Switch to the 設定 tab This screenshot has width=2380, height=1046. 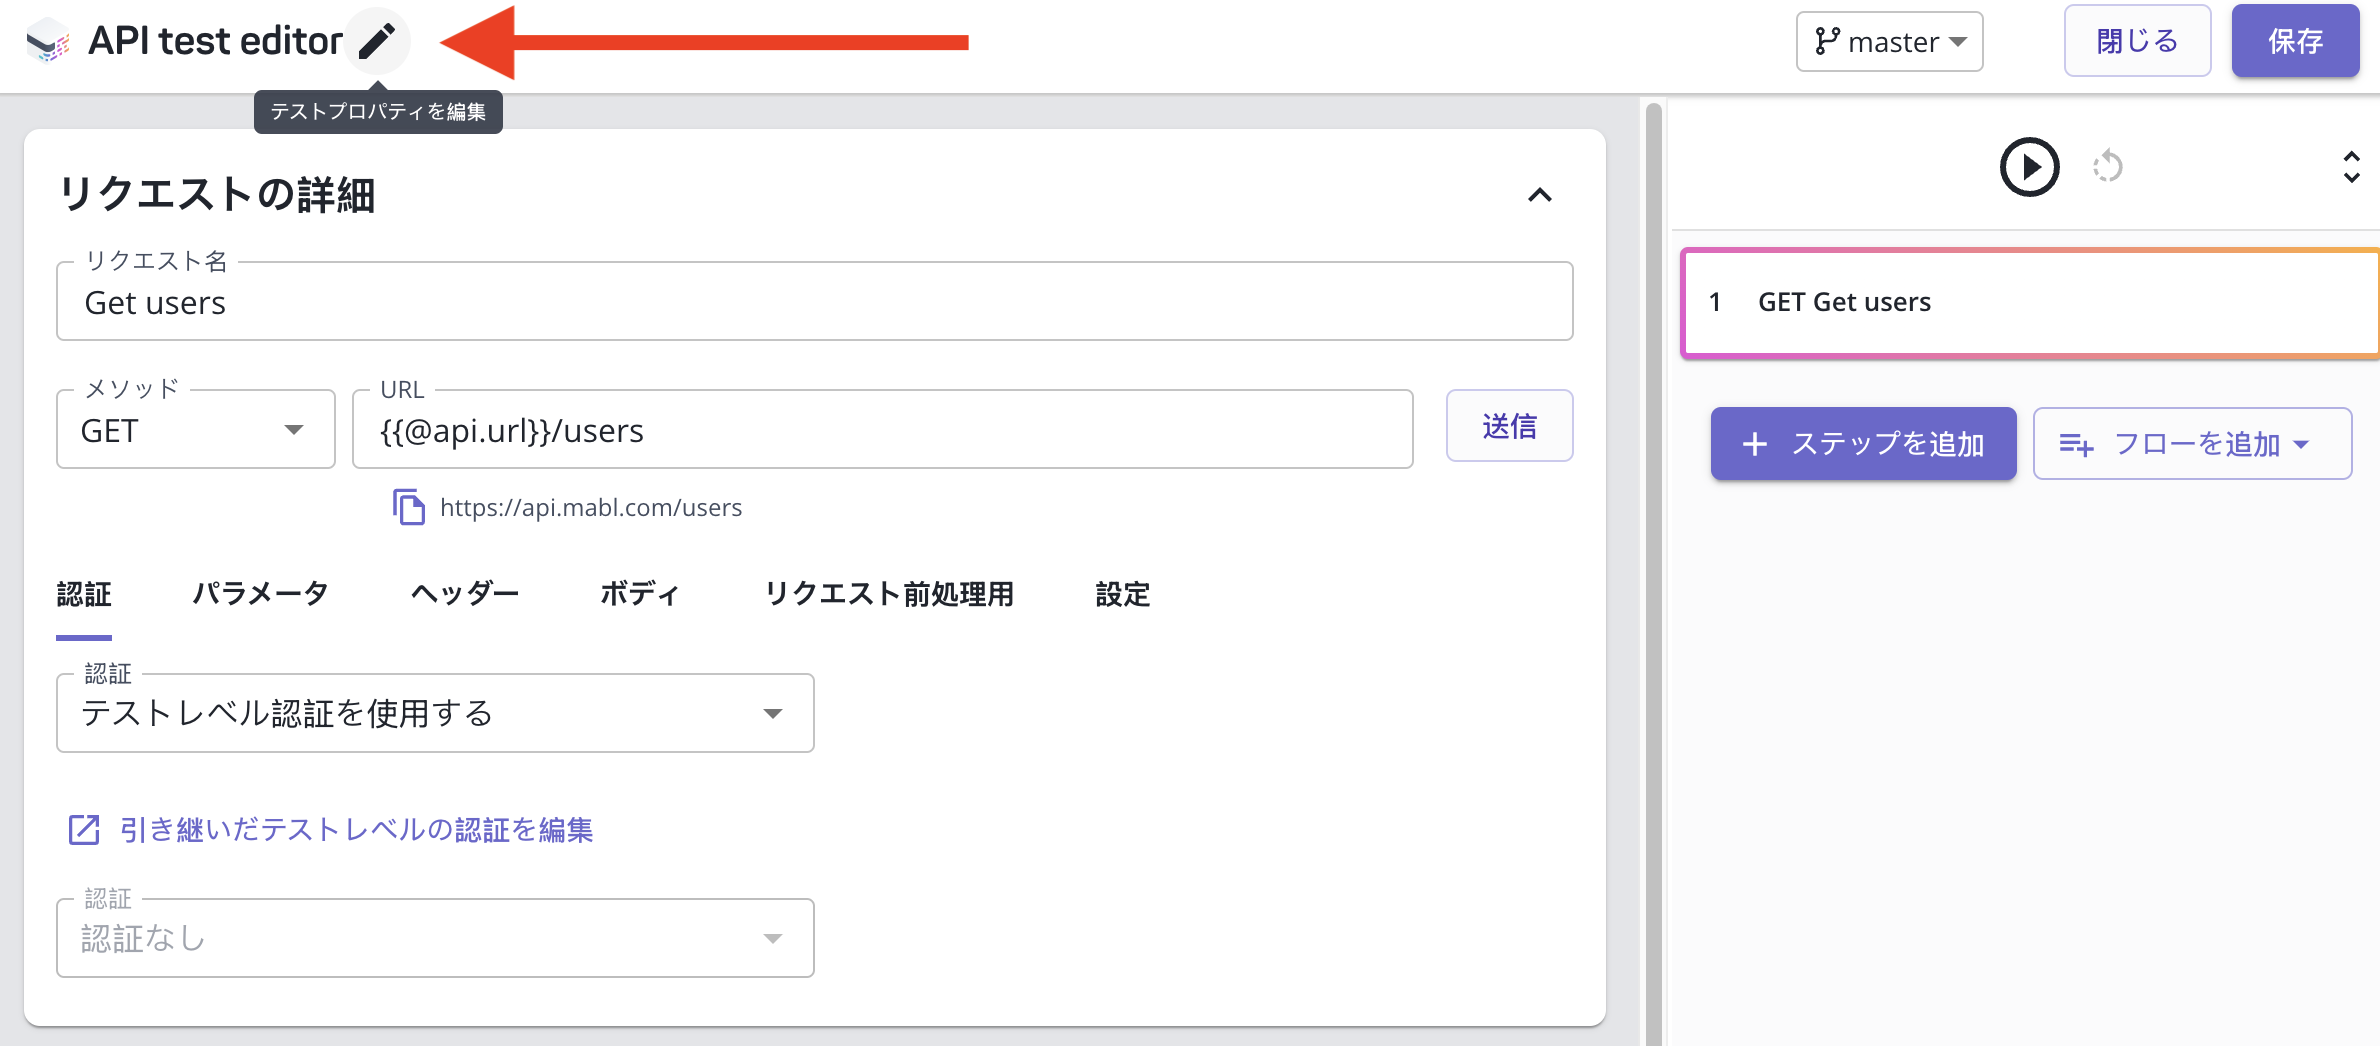click(1123, 594)
